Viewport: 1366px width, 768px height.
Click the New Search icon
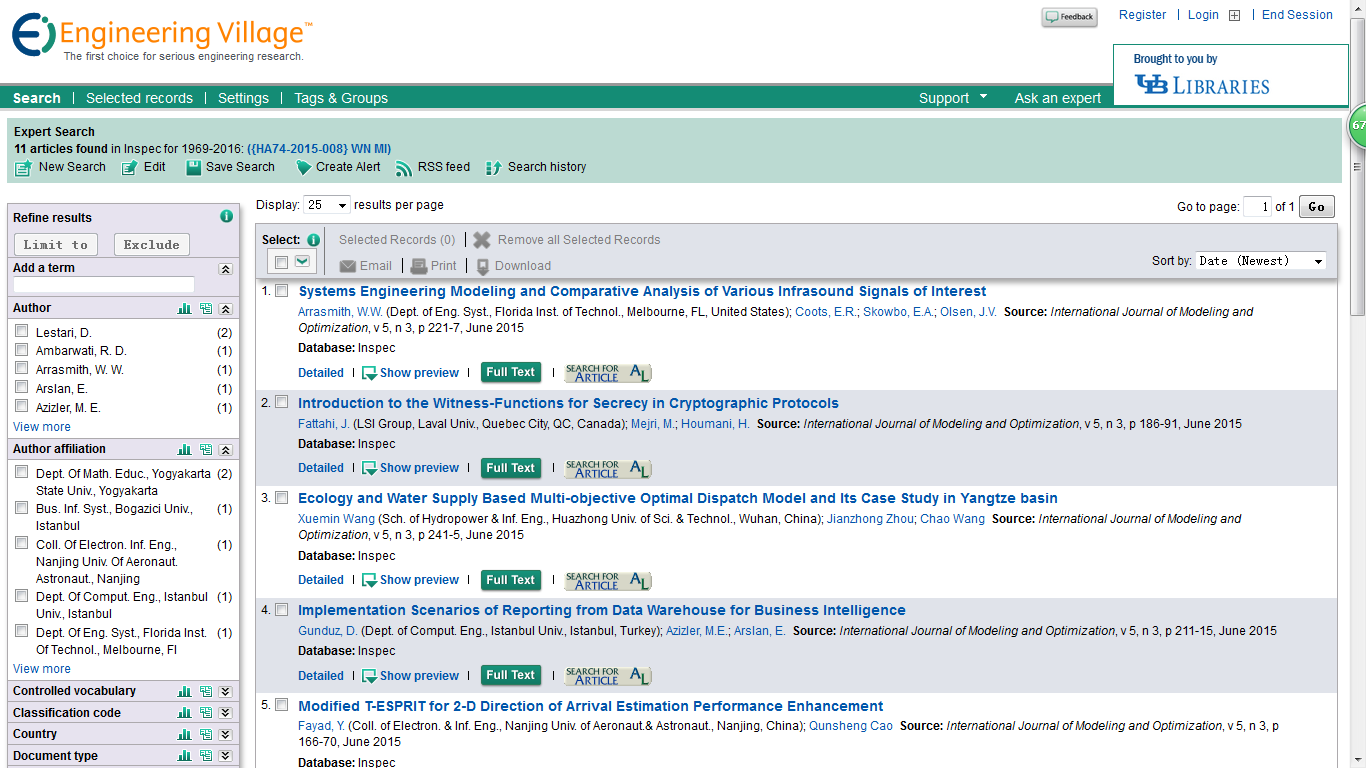[x=23, y=168]
